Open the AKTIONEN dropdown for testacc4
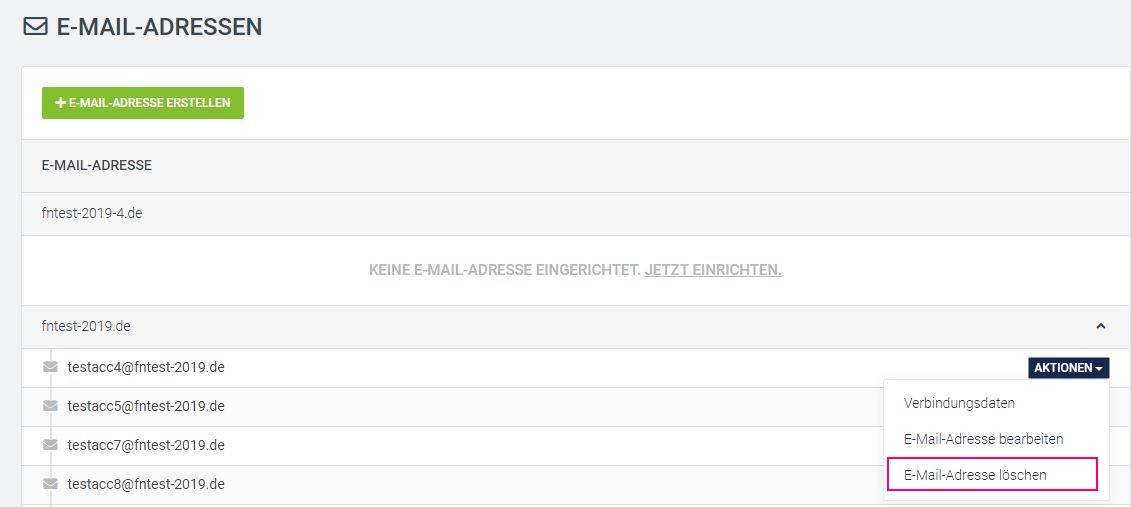 click(1068, 368)
